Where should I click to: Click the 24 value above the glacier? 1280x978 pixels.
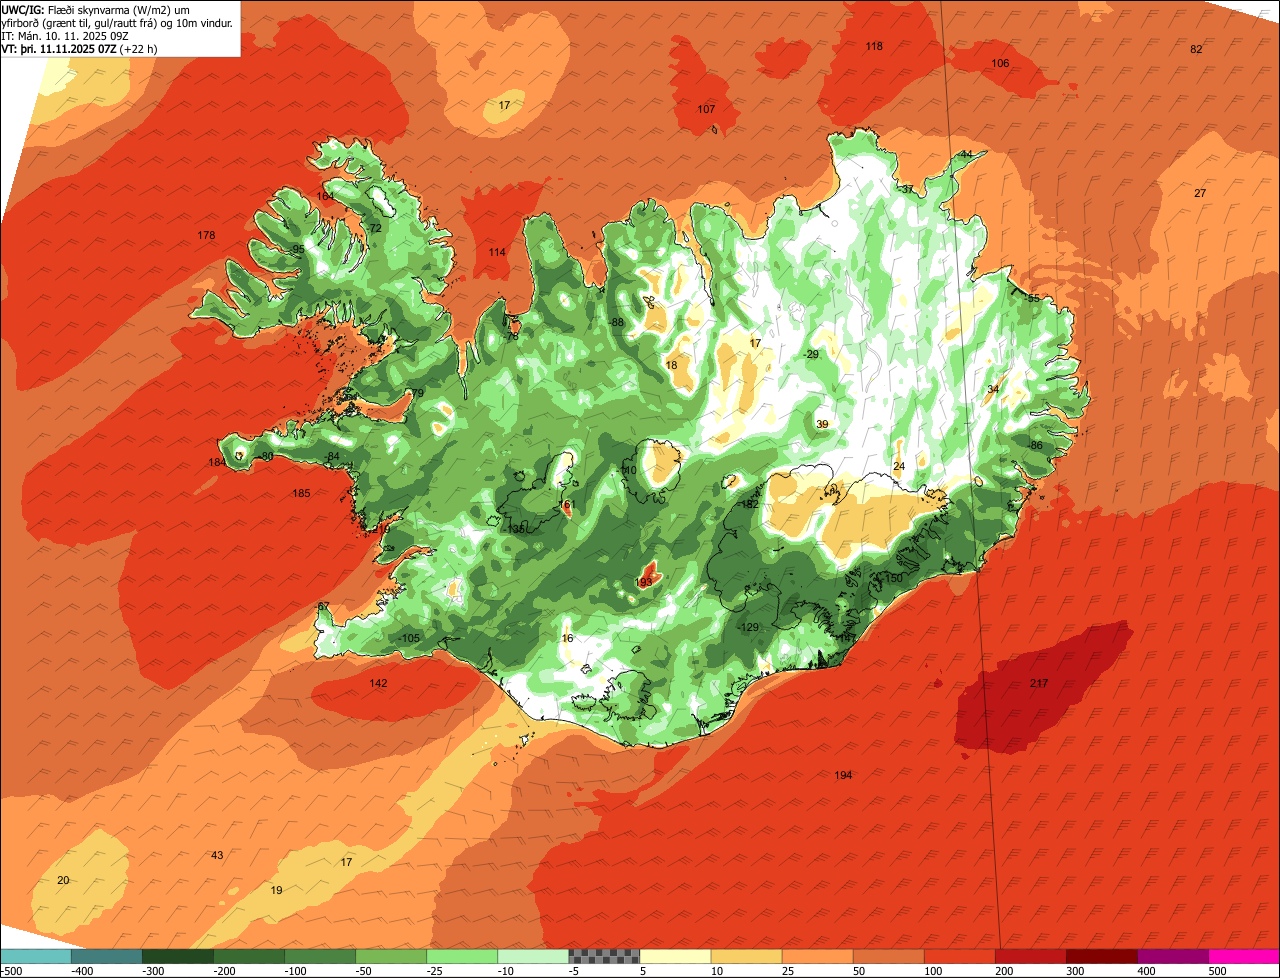(x=899, y=467)
